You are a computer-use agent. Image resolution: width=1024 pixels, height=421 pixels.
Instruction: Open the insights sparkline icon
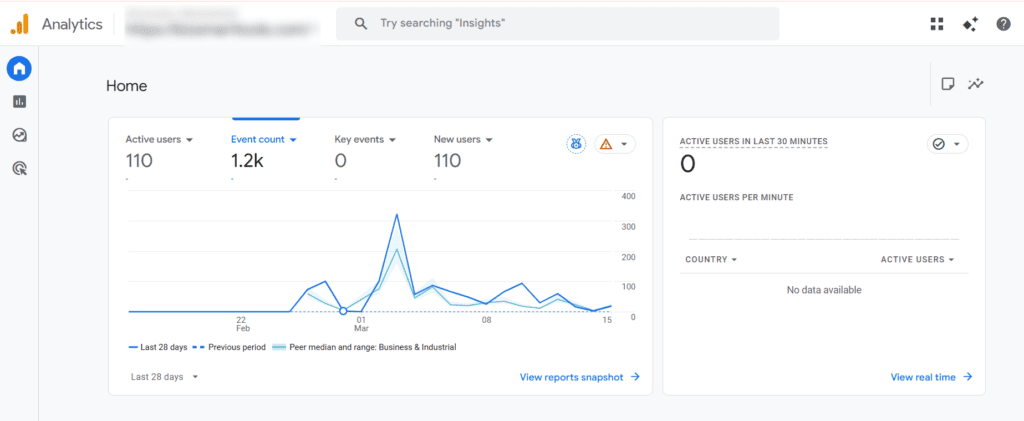click(976, 85)
